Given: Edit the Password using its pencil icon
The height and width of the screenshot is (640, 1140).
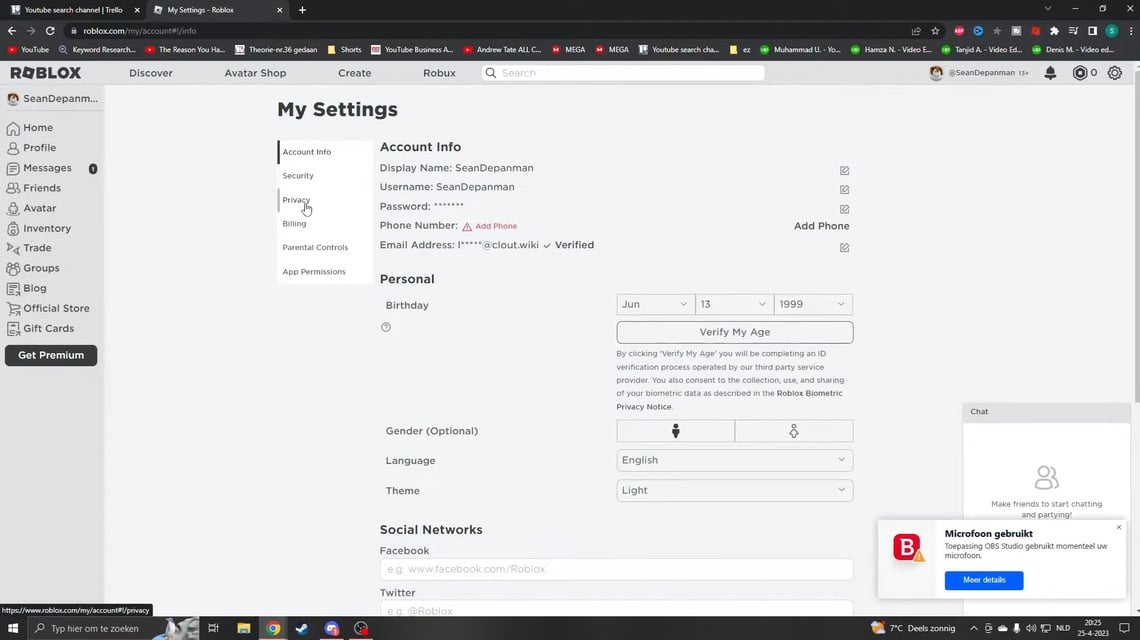Looking at the screenshot, I should [844, 208].
